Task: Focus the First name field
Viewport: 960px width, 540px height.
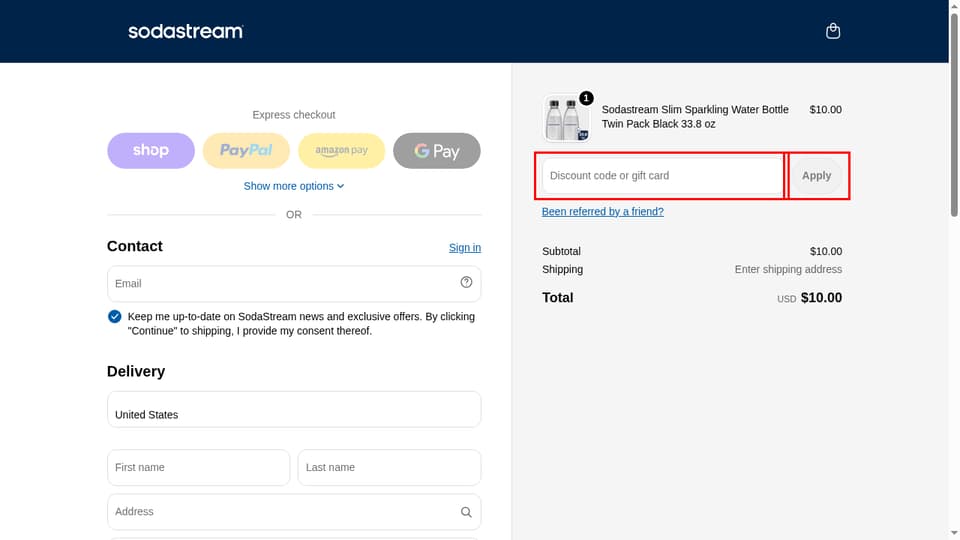Action: click(x=198, y=467)
